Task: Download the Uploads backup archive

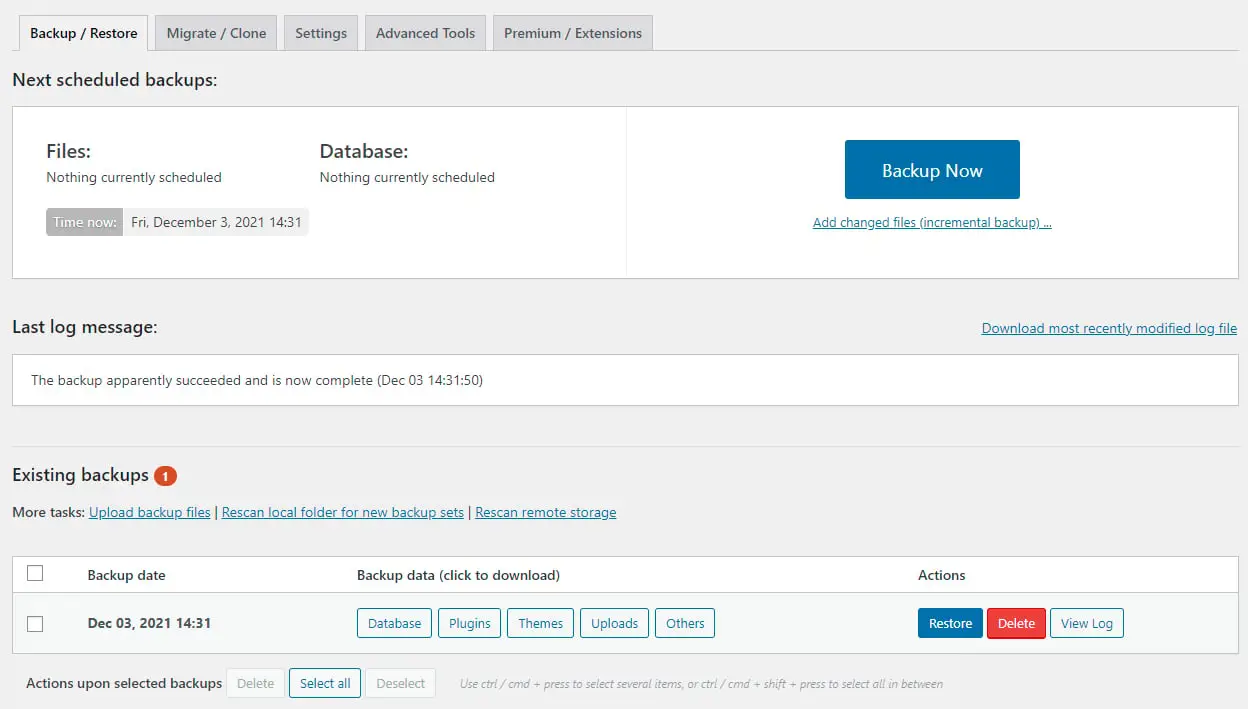Action: (x=614, y=623)
